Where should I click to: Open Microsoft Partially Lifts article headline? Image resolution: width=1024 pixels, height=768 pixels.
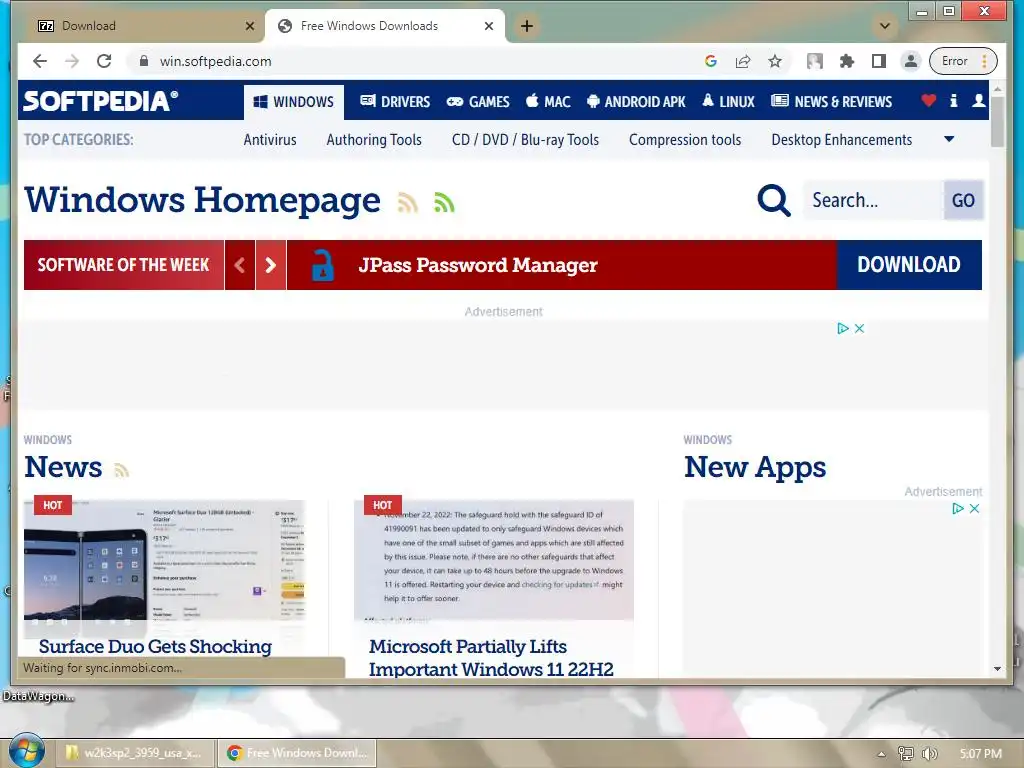point(491,658)
